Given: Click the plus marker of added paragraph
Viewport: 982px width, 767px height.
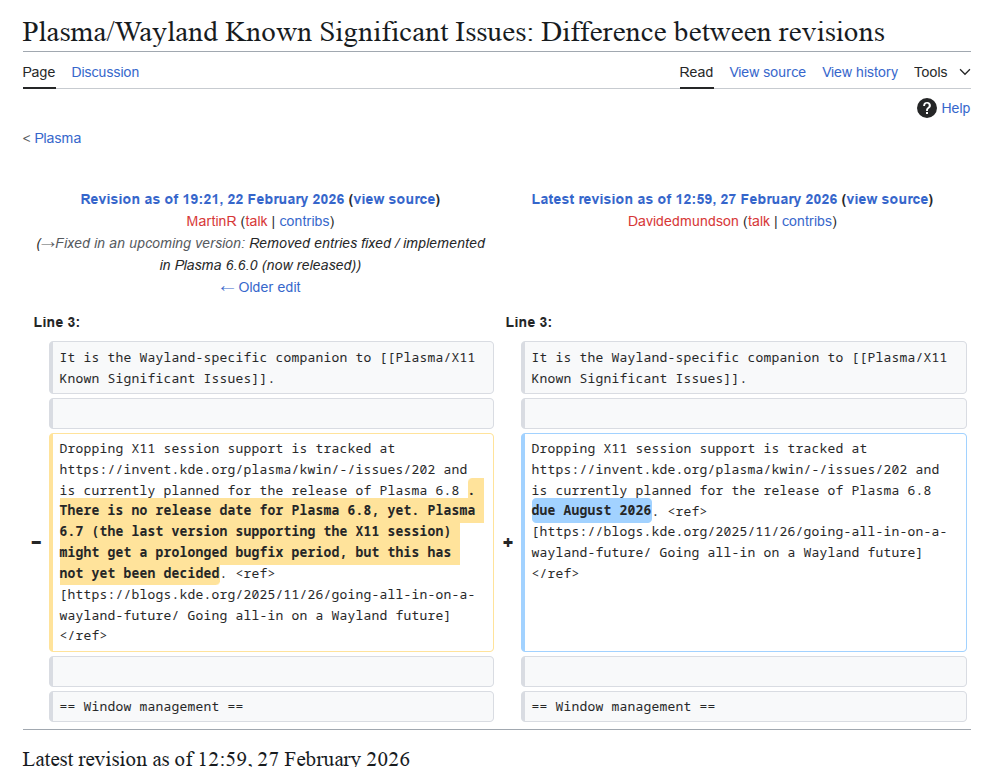Looking at the screenshot, I should [508, 542].
